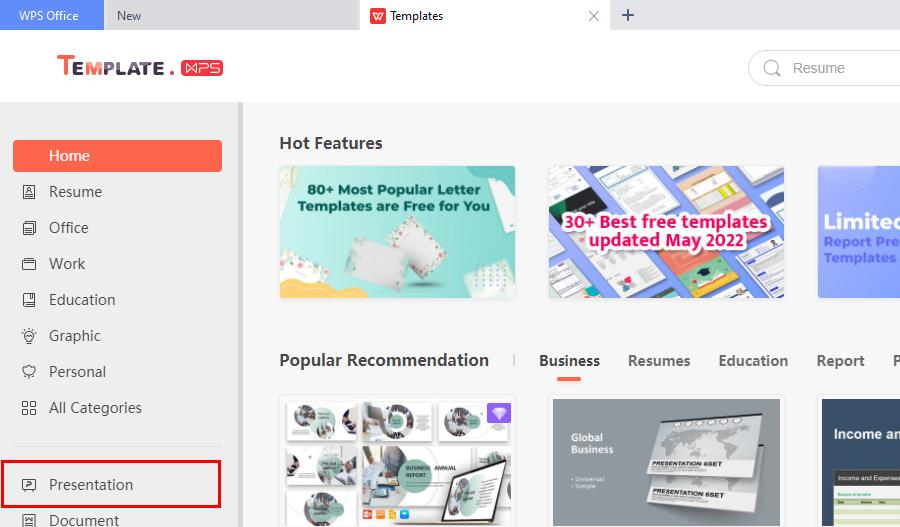The image size is (900, 527).
Task: Open the Graphic category link
Action: coord(75,336)
